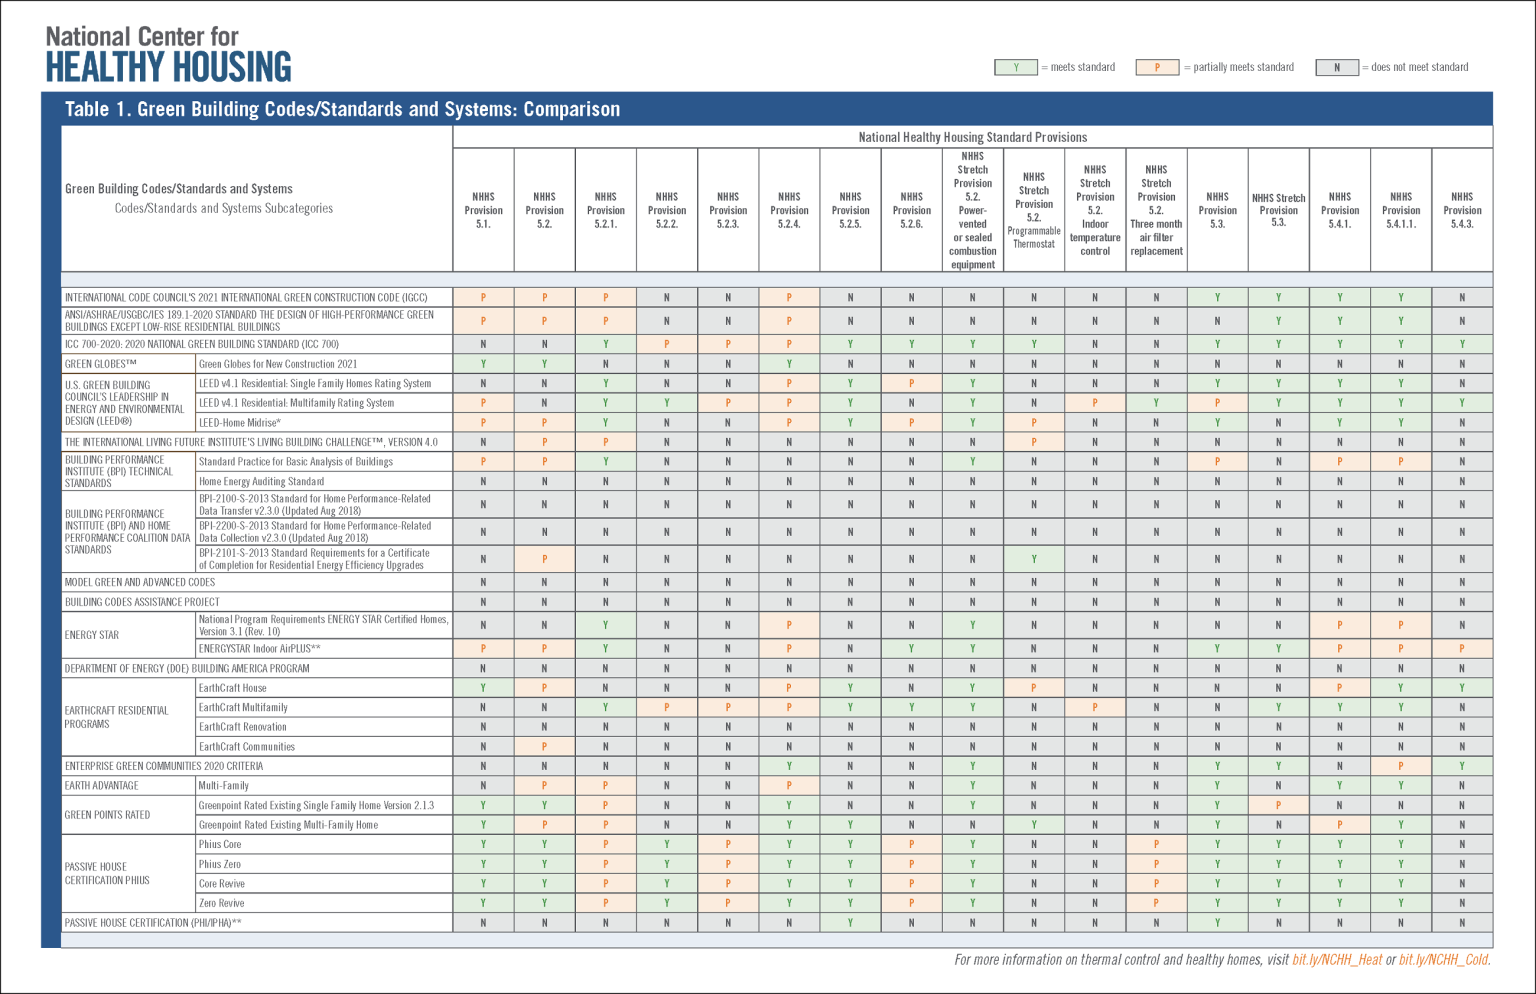1536x994 pixels.
Task: Click 'LEED v4.1 Residential: Multifamily Rating System'
Action: click(x=297, y=403)
